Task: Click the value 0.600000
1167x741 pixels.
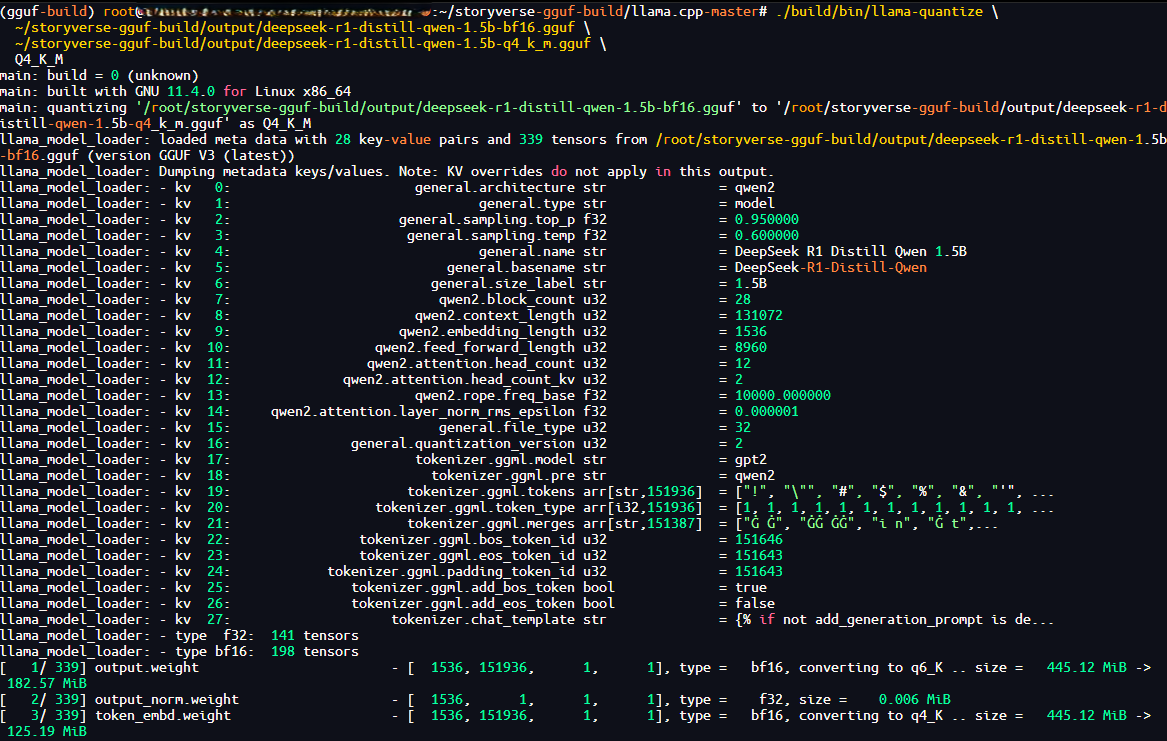Action: point(767,235)
